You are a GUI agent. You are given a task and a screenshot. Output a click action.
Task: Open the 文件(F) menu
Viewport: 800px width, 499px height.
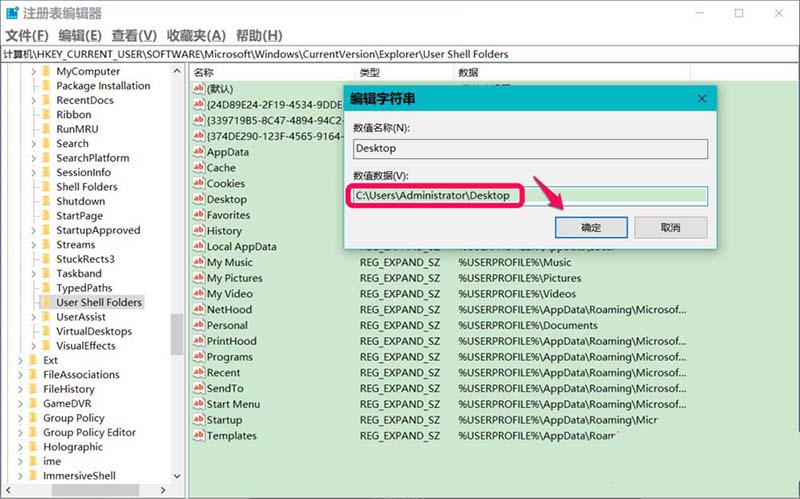pos(26,35)
